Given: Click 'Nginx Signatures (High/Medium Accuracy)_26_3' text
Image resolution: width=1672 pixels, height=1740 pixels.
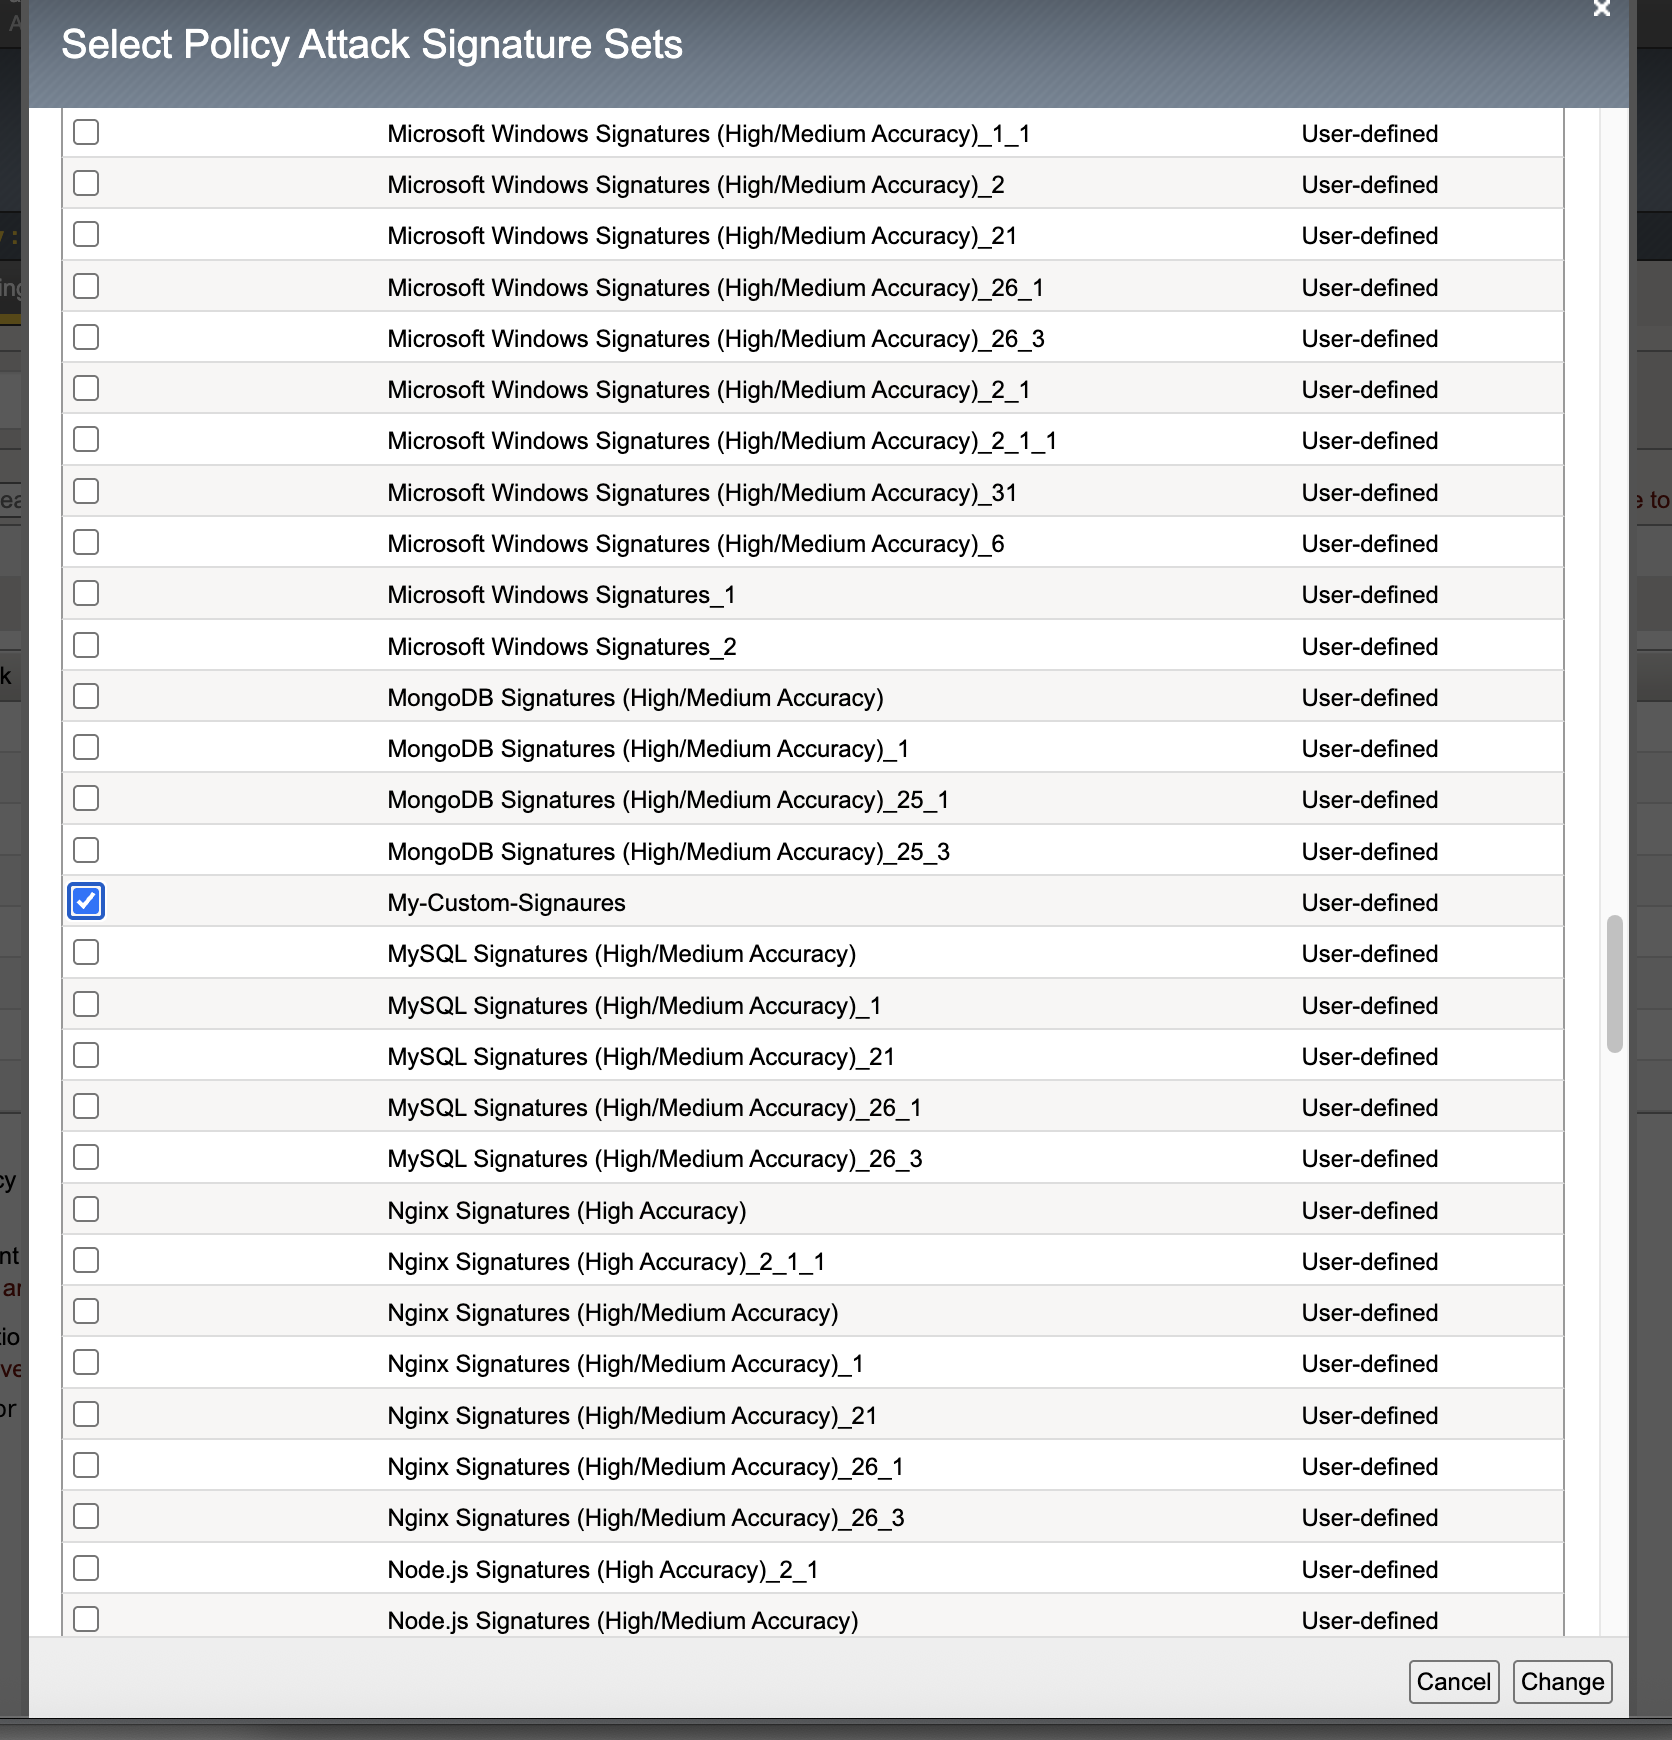Looking at the screenshot, I should tap(646, 1518).
